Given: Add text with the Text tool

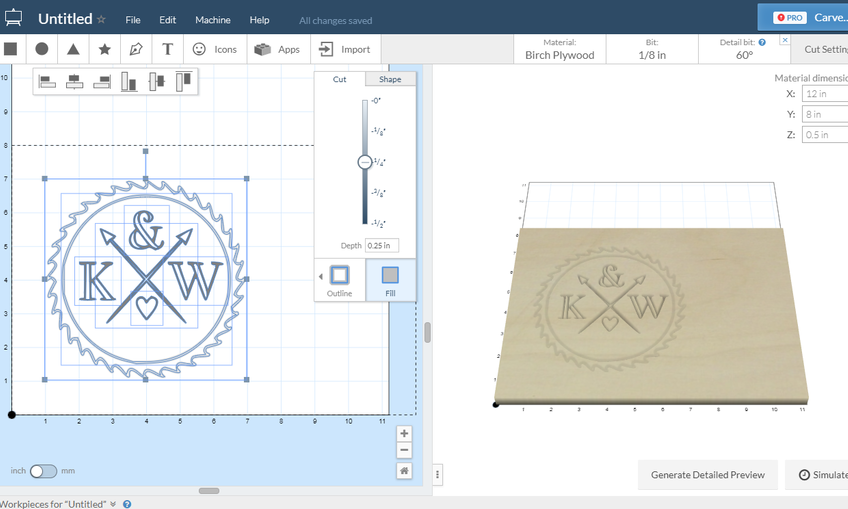Looking at the screenshot, I should pyautogui.click(x=167, y=49).
